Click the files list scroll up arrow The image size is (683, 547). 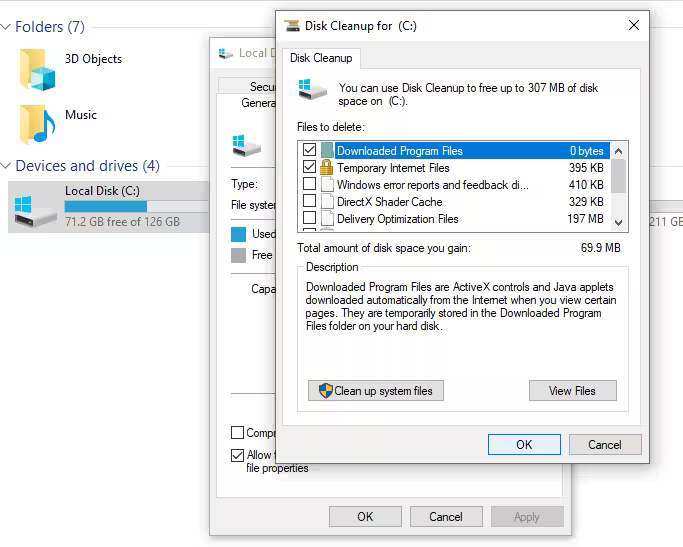(619, 151)
